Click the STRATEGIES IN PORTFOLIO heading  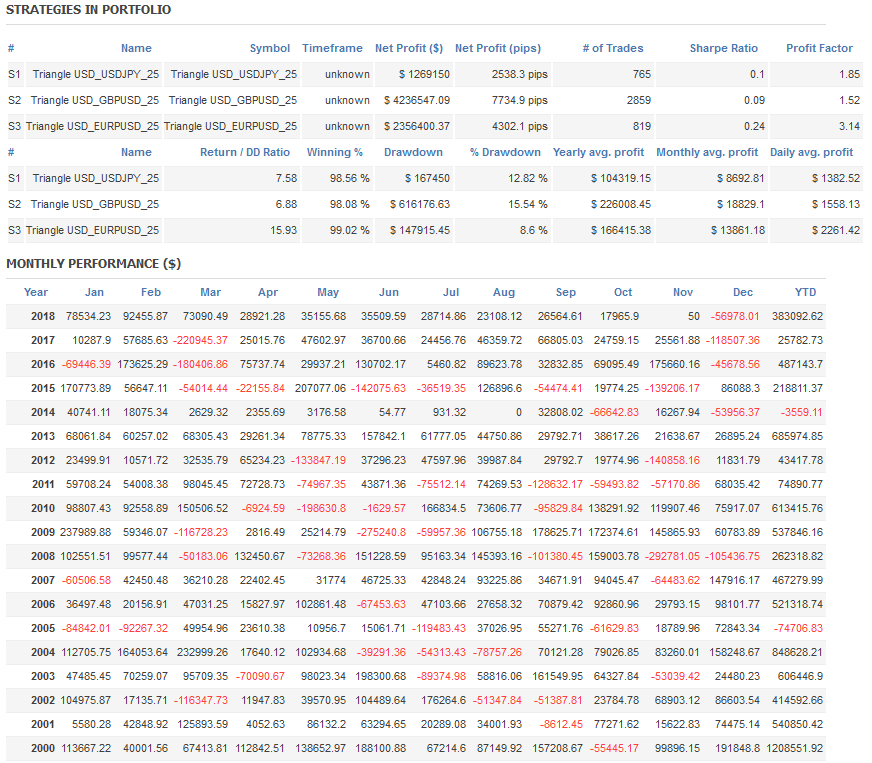[88, 10]
